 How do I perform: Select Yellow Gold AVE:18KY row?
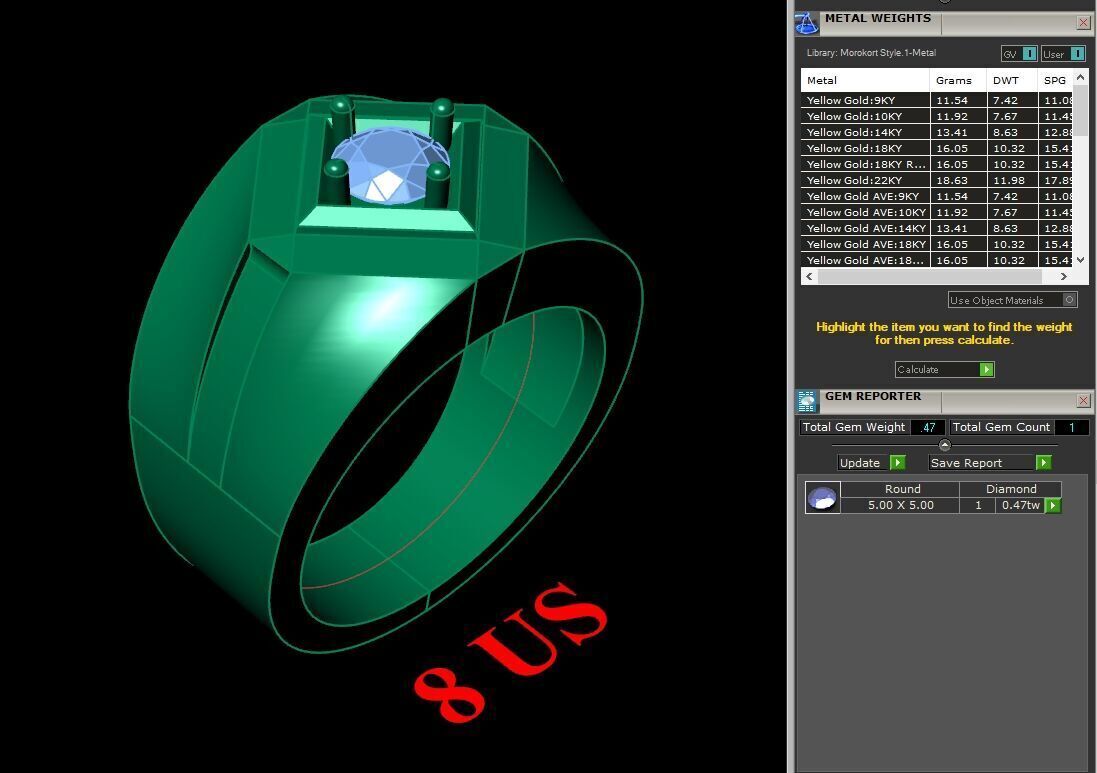coord(937,245)
